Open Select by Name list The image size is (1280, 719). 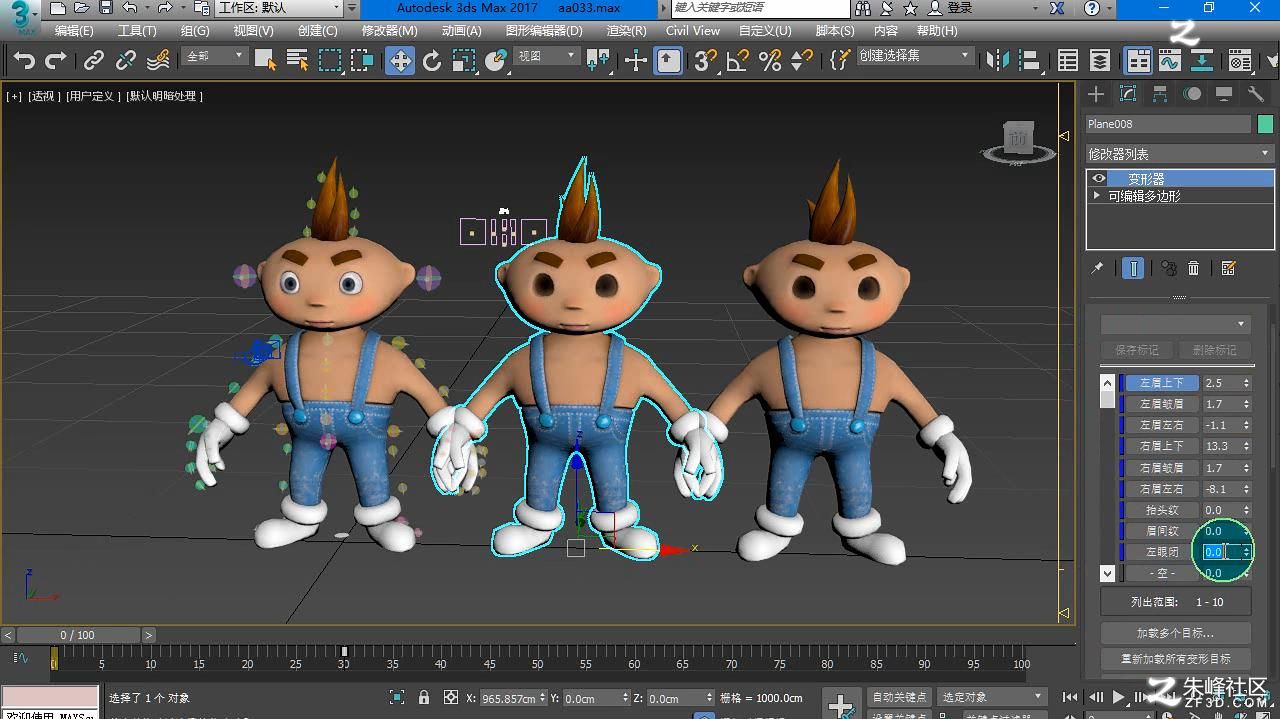click(x=297, y=60)
